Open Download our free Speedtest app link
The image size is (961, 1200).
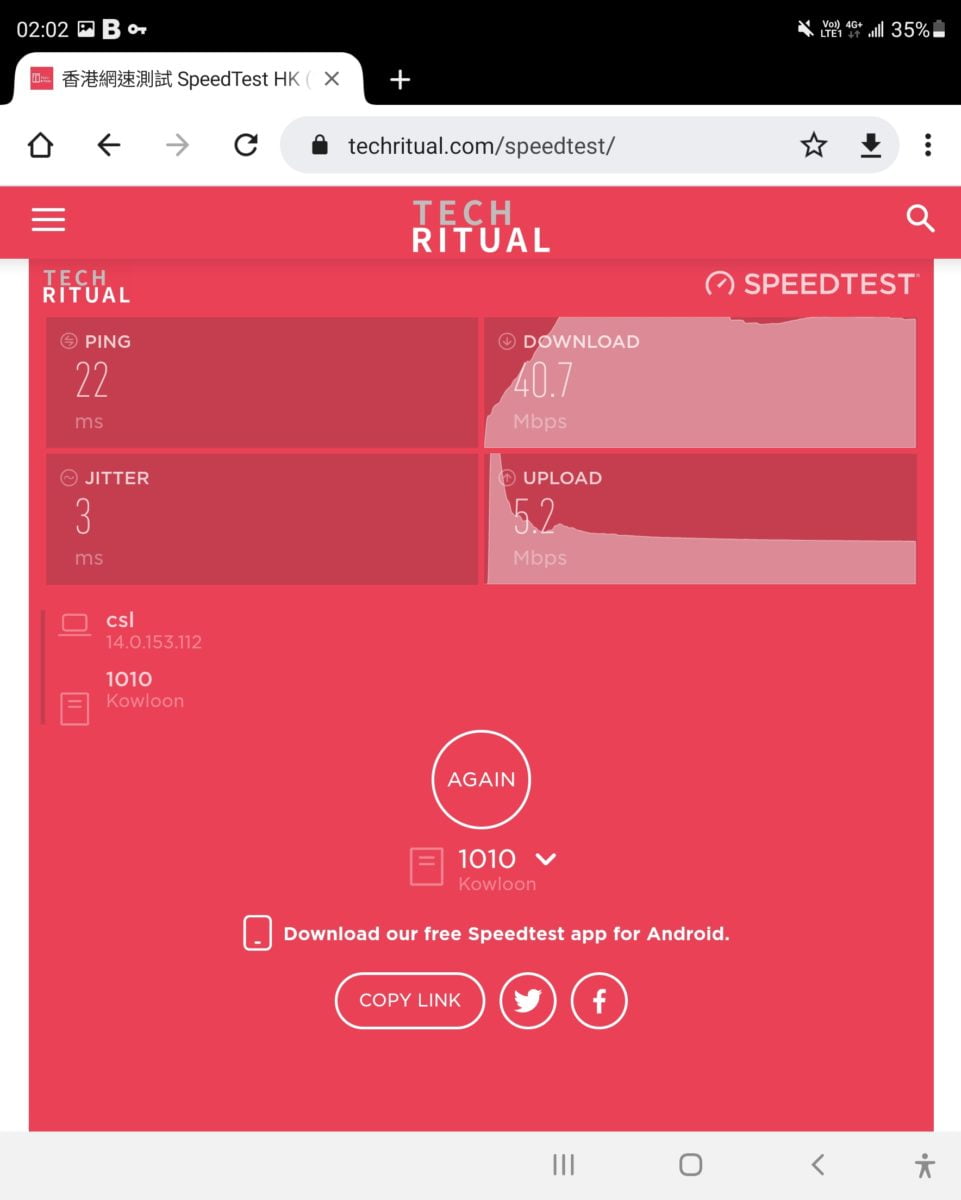tap(506, 934)
